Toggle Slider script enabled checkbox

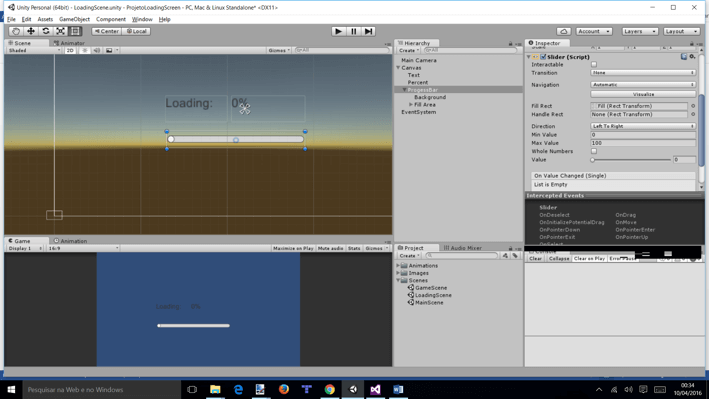543,57
